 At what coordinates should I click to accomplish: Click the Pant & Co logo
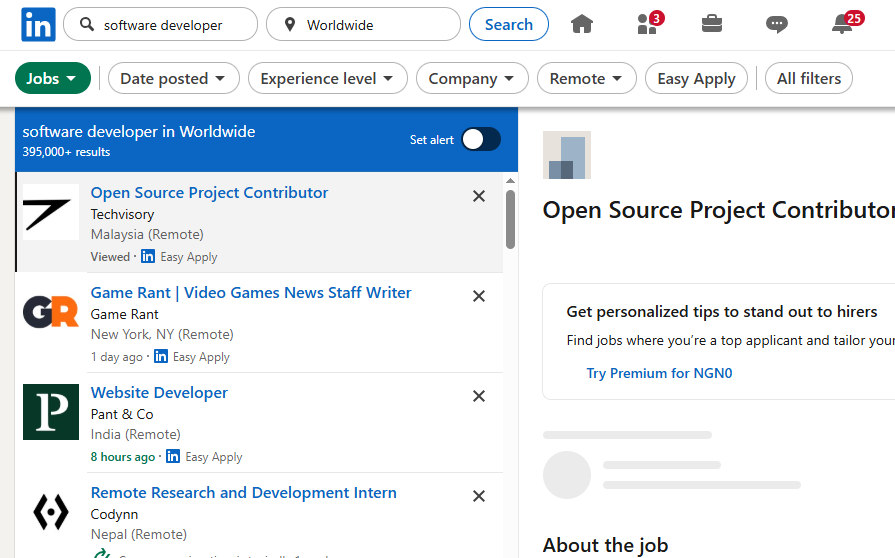51,412
